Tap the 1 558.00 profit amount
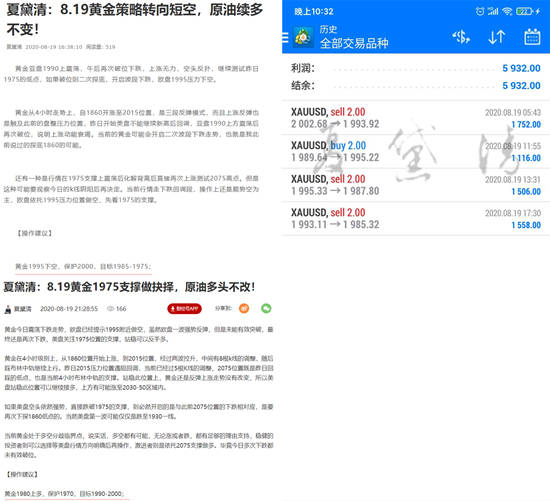550x501 pixels. pos(526,225)
